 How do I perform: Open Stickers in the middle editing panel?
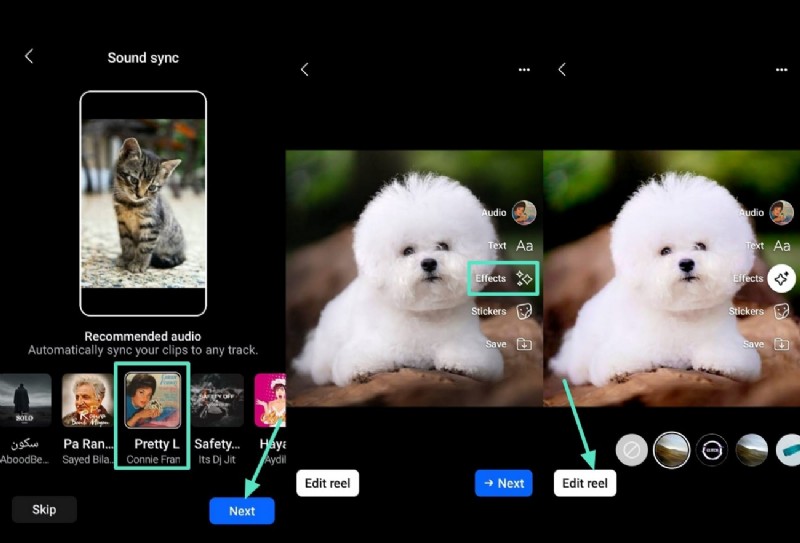click(x=523, y=311)
